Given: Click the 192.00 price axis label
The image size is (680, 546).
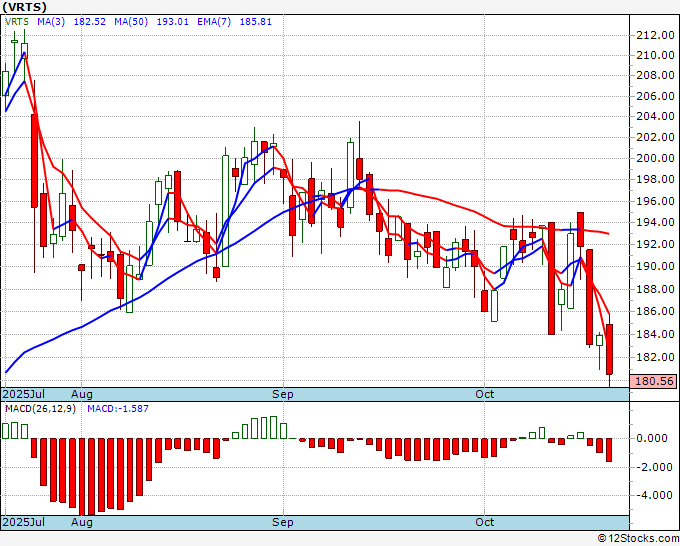Looking at the screenshot, I should coord(655,245).
